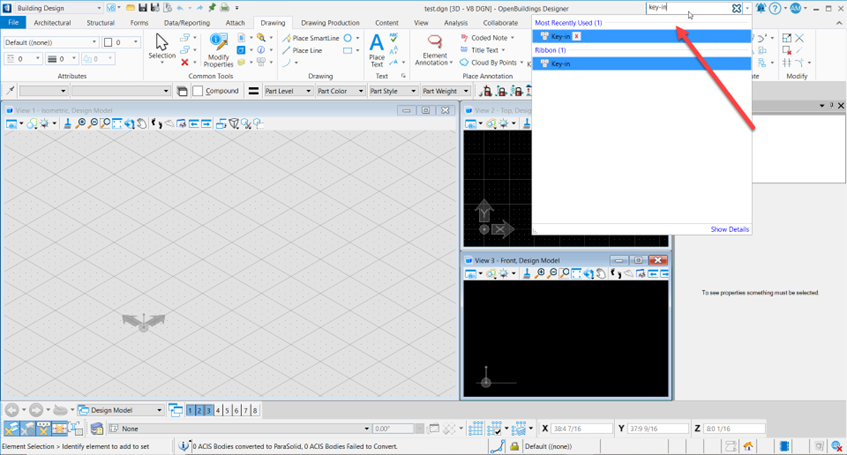Choose the red X Delete Element tool
The height and width of the screenshot is (455, 847).
[x=185, y=63]
